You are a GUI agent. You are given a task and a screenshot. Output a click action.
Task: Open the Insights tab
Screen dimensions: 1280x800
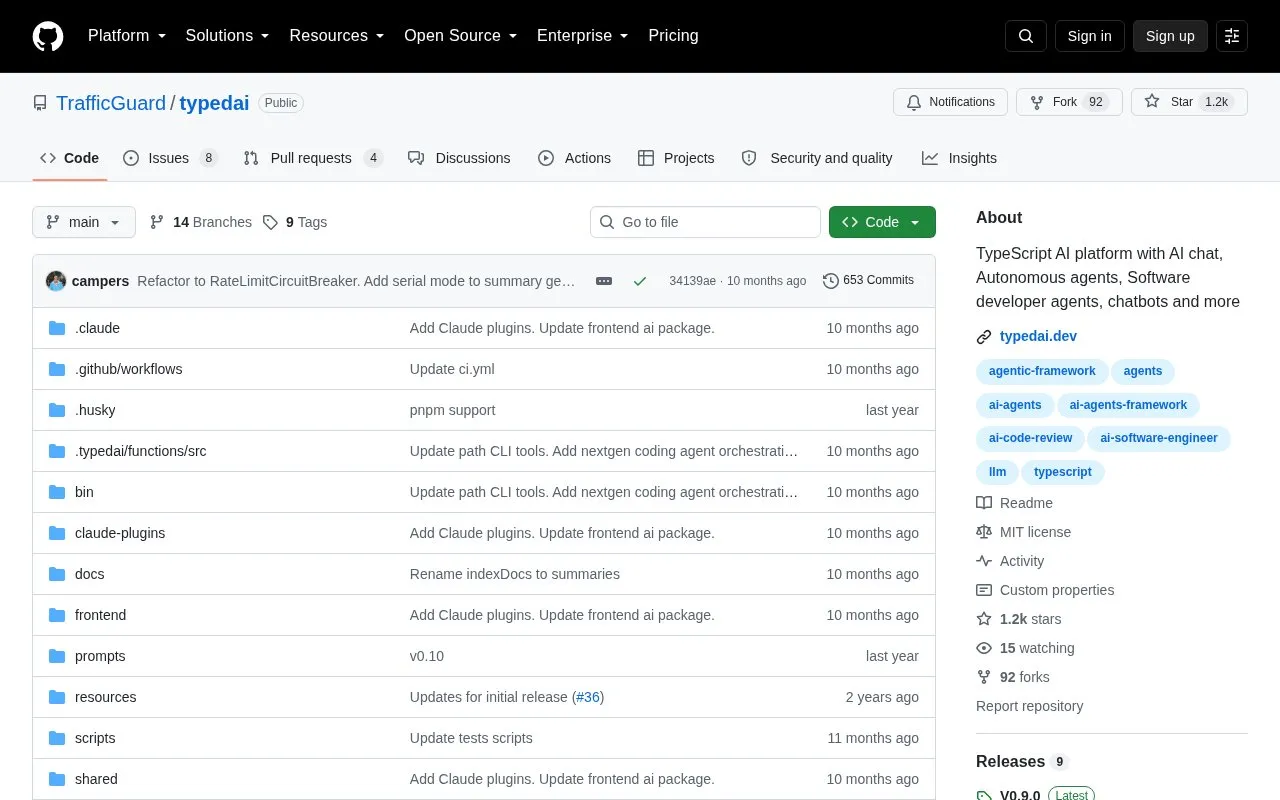point(960,158)
